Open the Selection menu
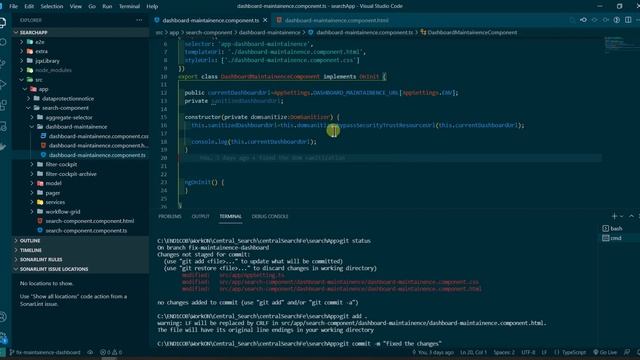Viewport: 640px width, 360px height. tap(52, 6)
